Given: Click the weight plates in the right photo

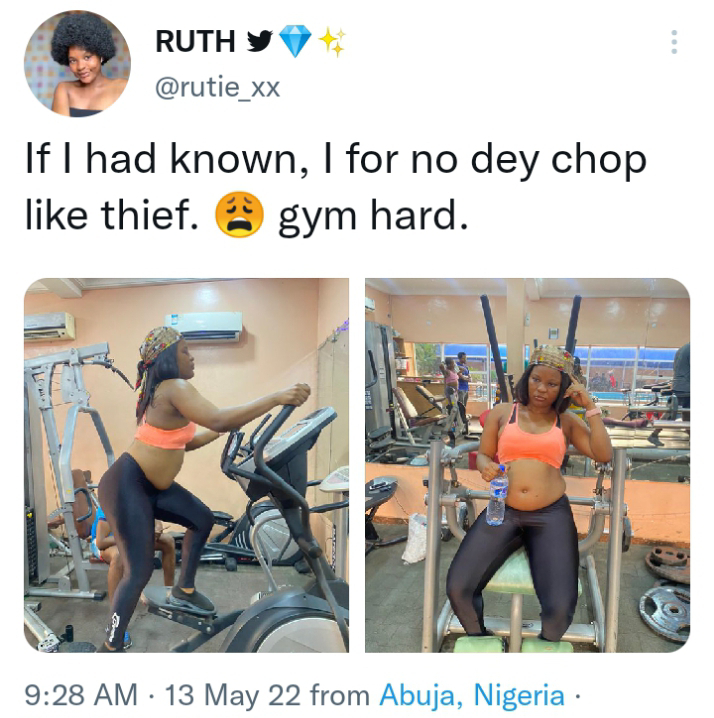Looking at the screenshot, I should click(665, 594).
